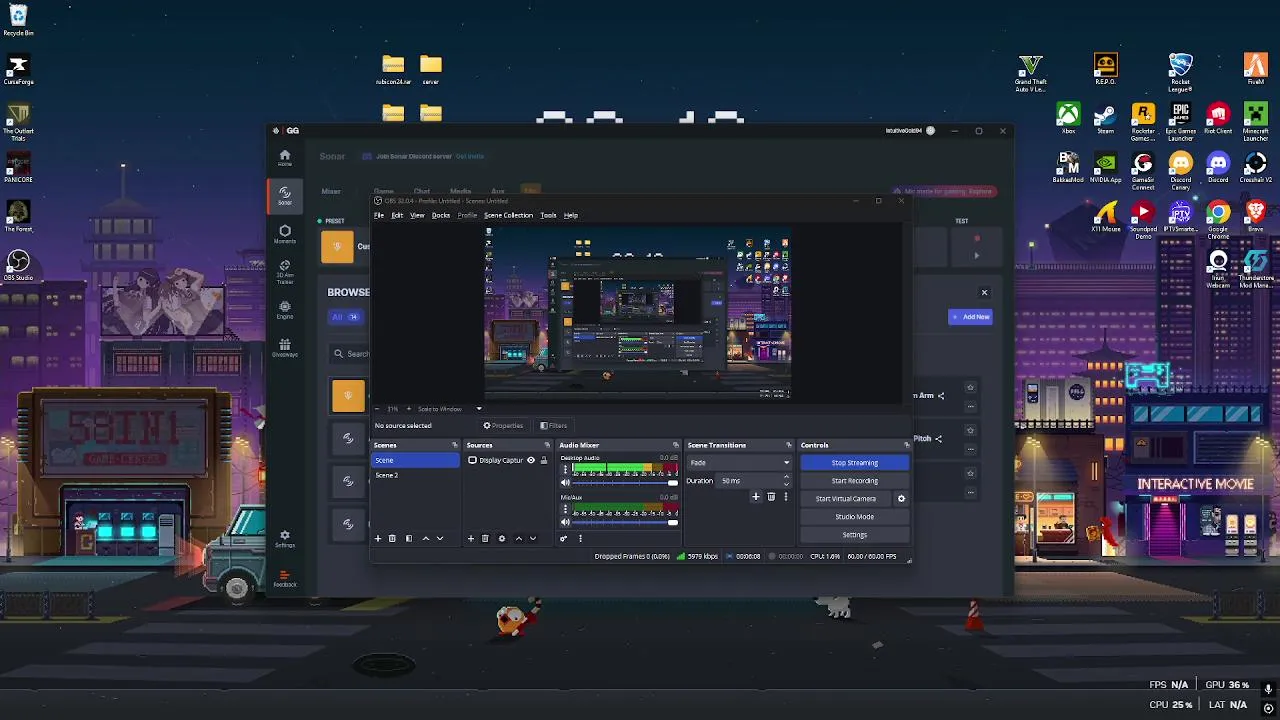Remove scene transition trash icon
The height and width of the screenshot is (720, 1280).
tap(771, 497)
